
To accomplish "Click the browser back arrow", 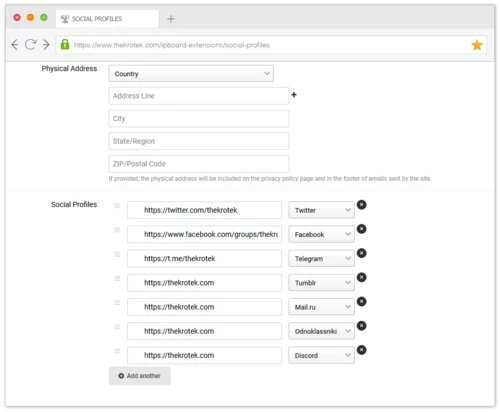I will point(15,45).
